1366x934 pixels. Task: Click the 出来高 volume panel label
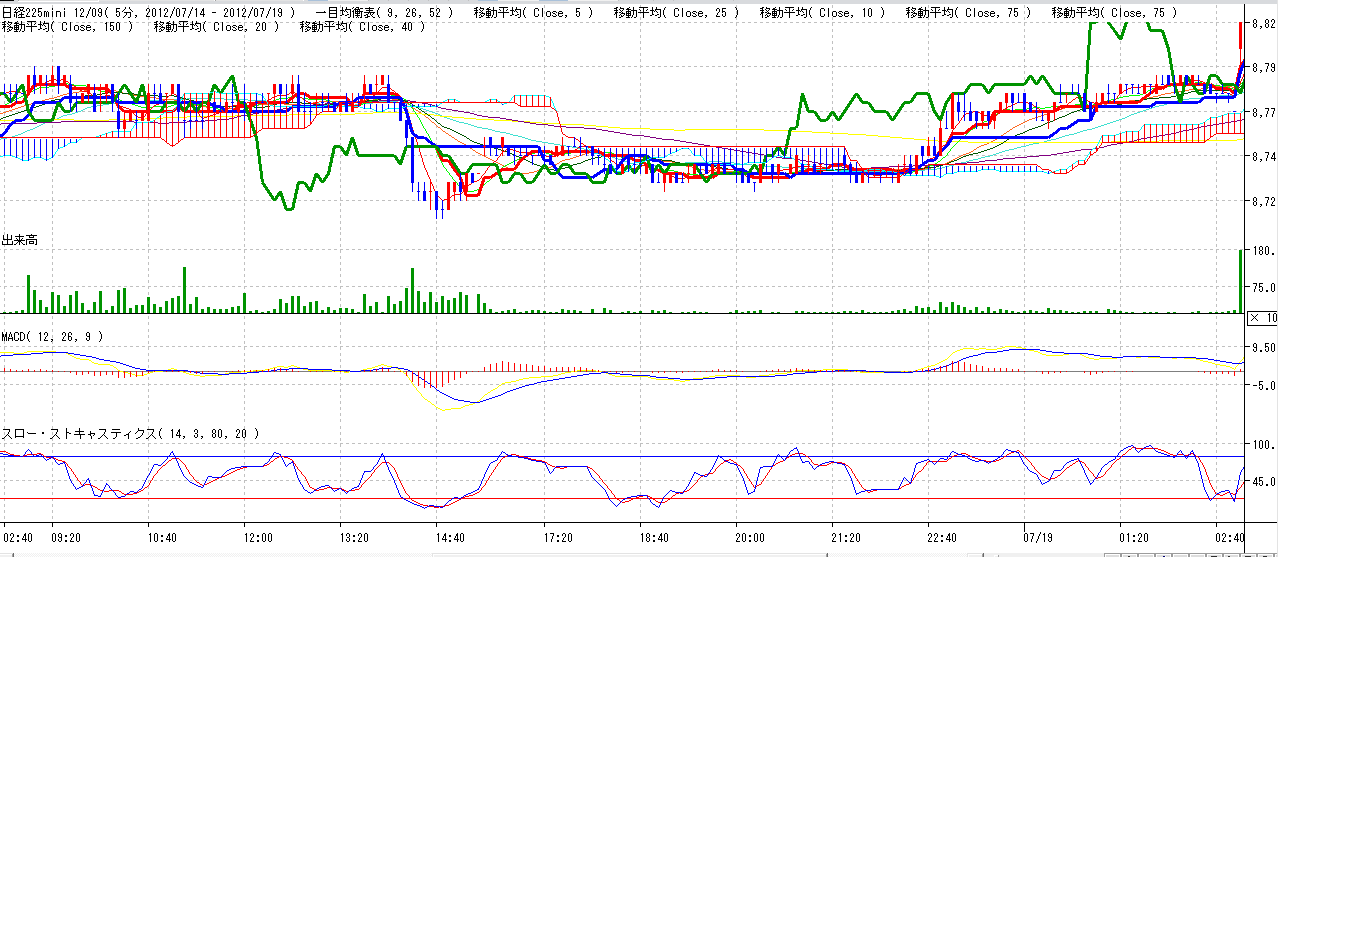[x=20, y=240]
